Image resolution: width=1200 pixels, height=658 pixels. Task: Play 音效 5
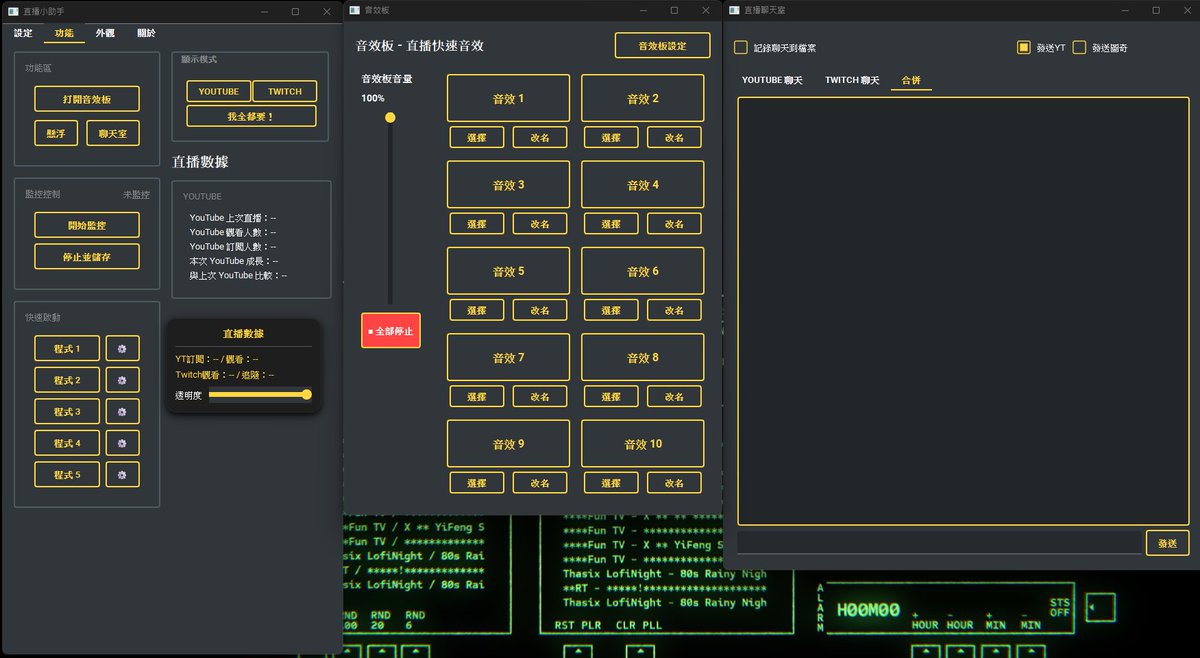click(x=508, y=271)
